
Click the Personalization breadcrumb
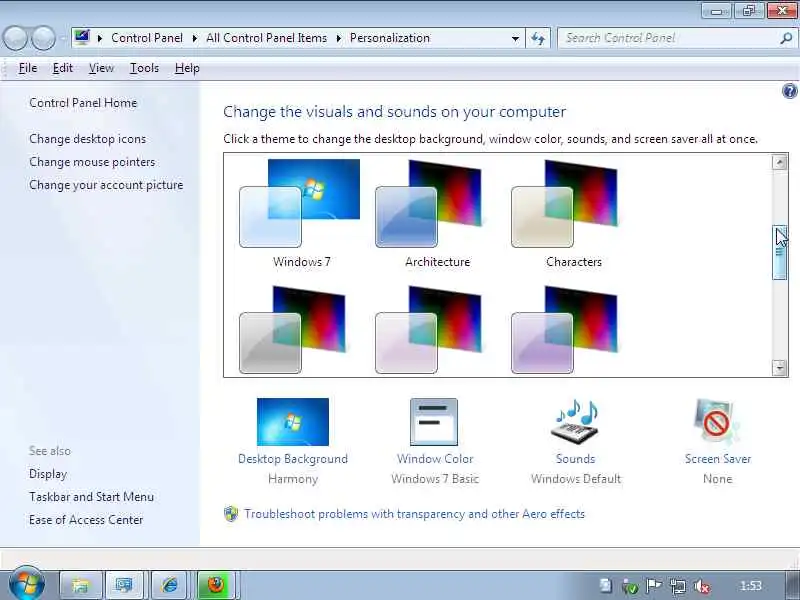[390, 38]
